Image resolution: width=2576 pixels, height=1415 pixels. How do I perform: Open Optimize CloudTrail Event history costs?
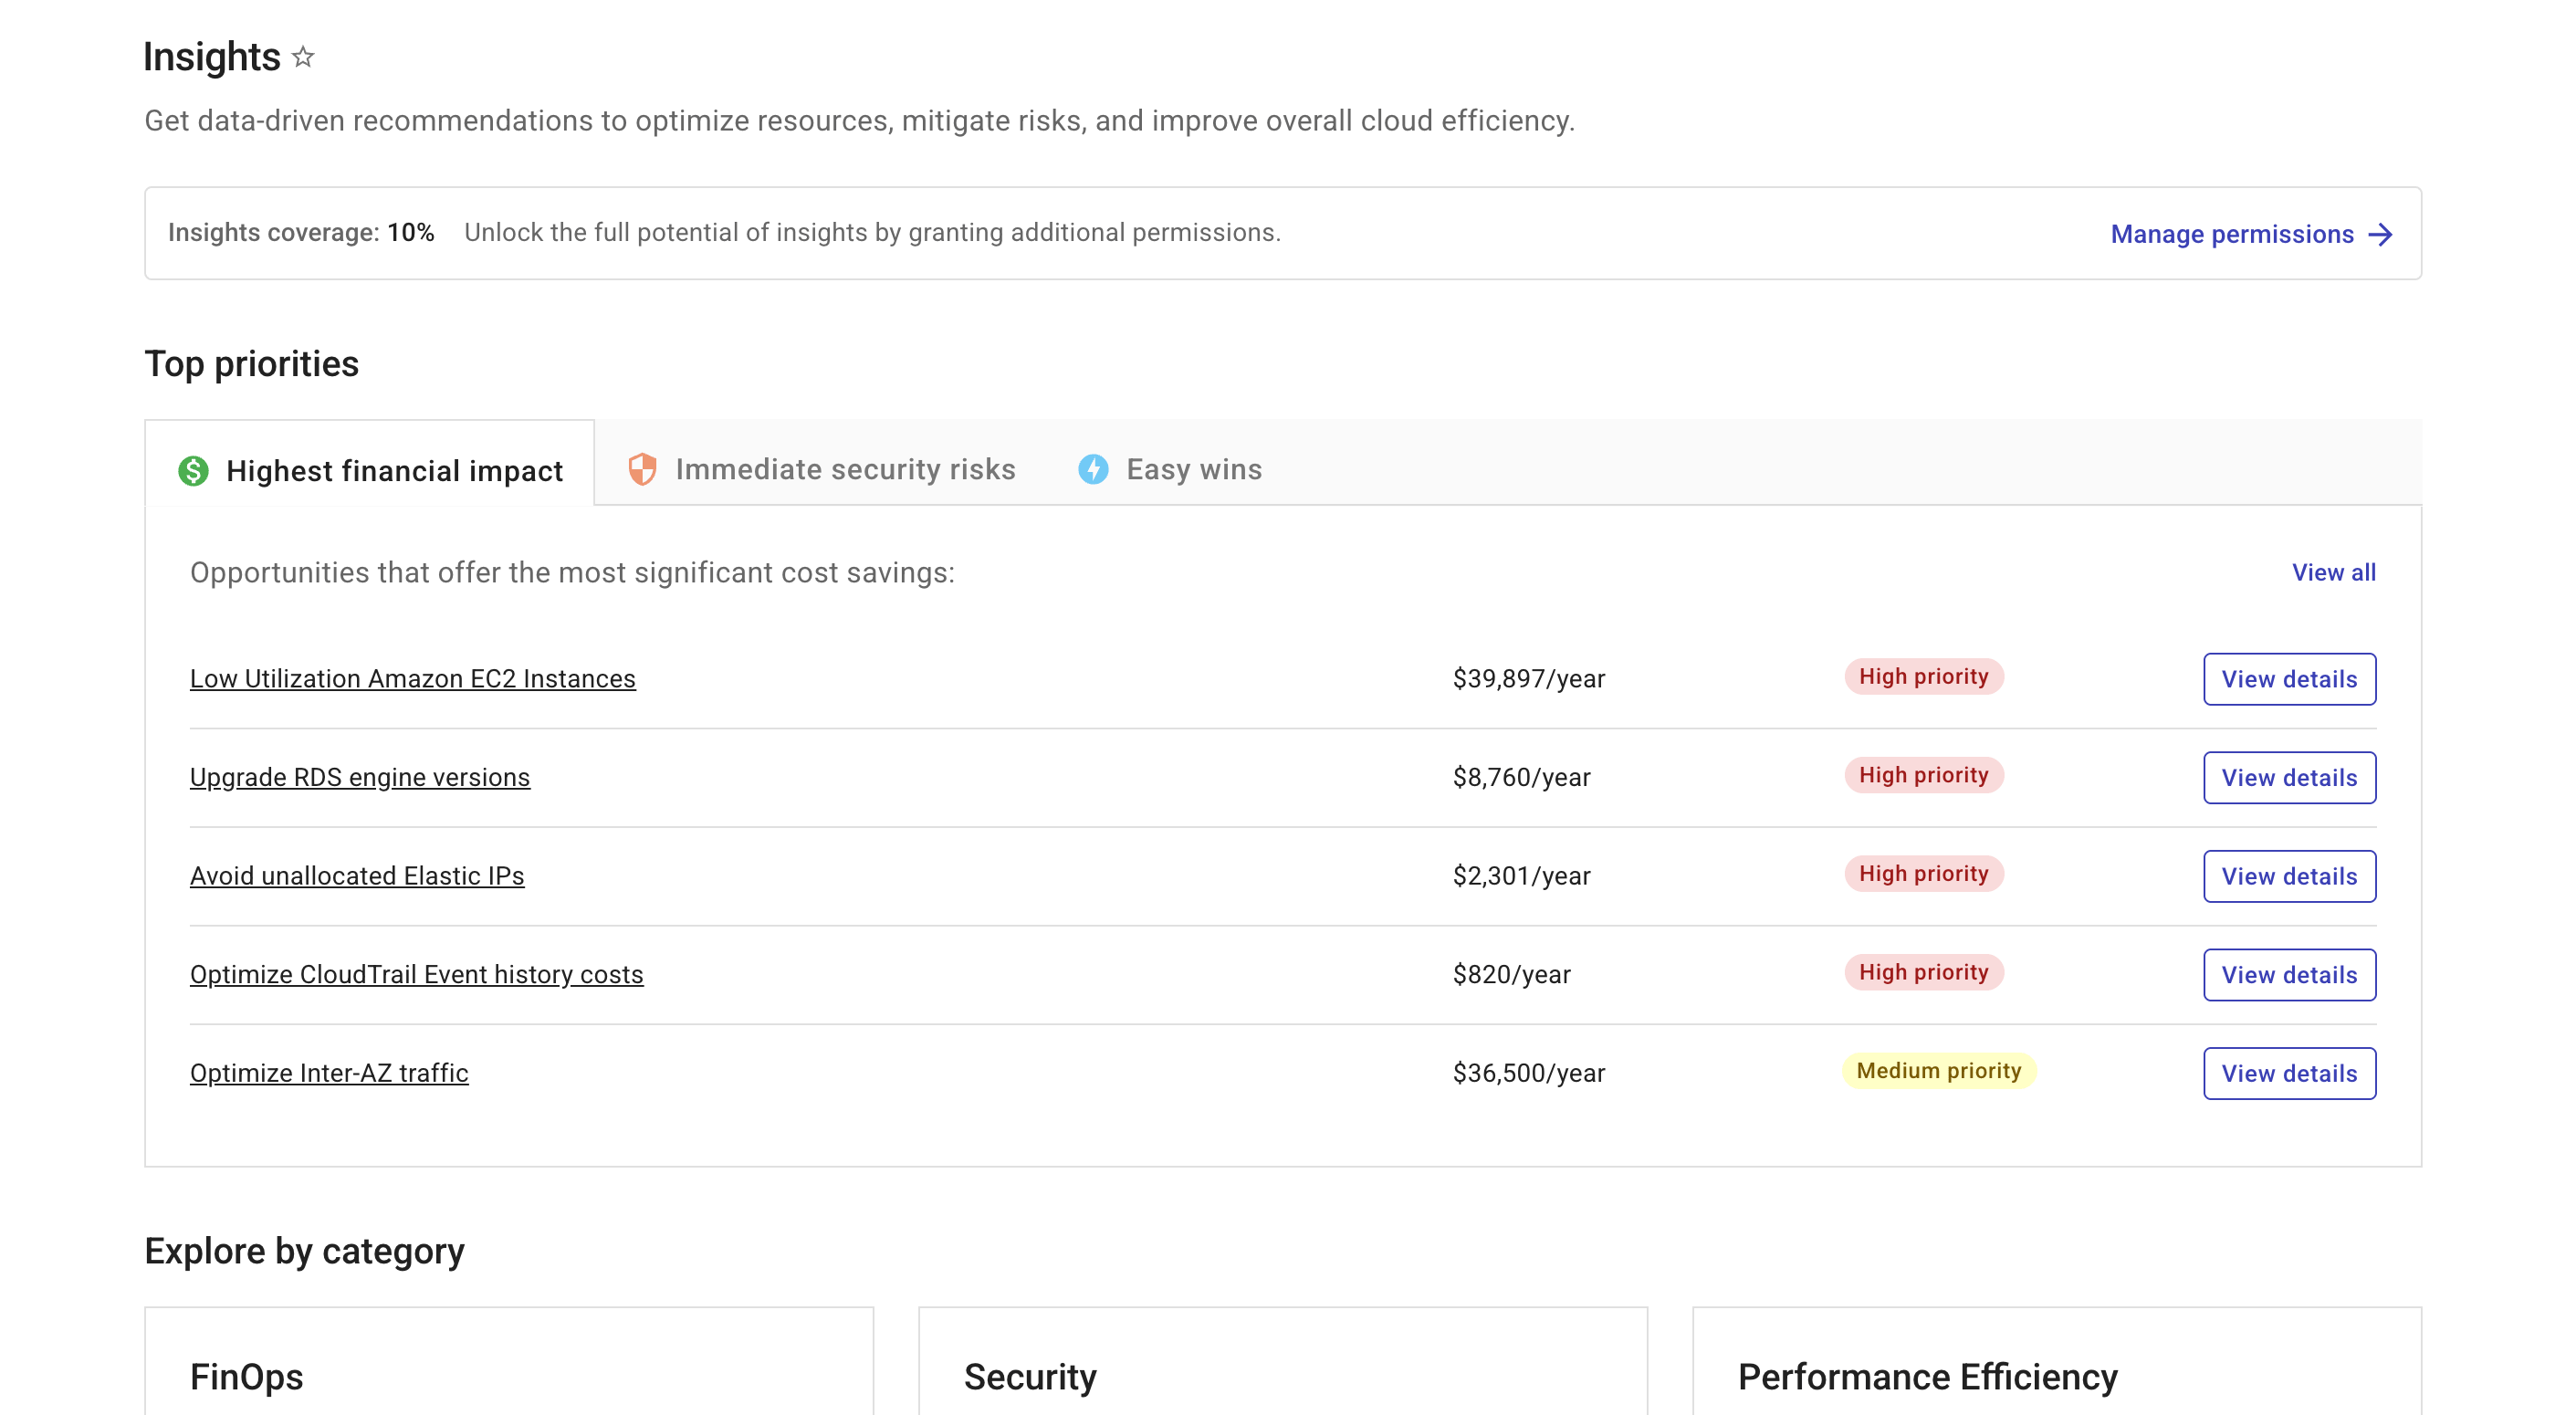point(416,974)
